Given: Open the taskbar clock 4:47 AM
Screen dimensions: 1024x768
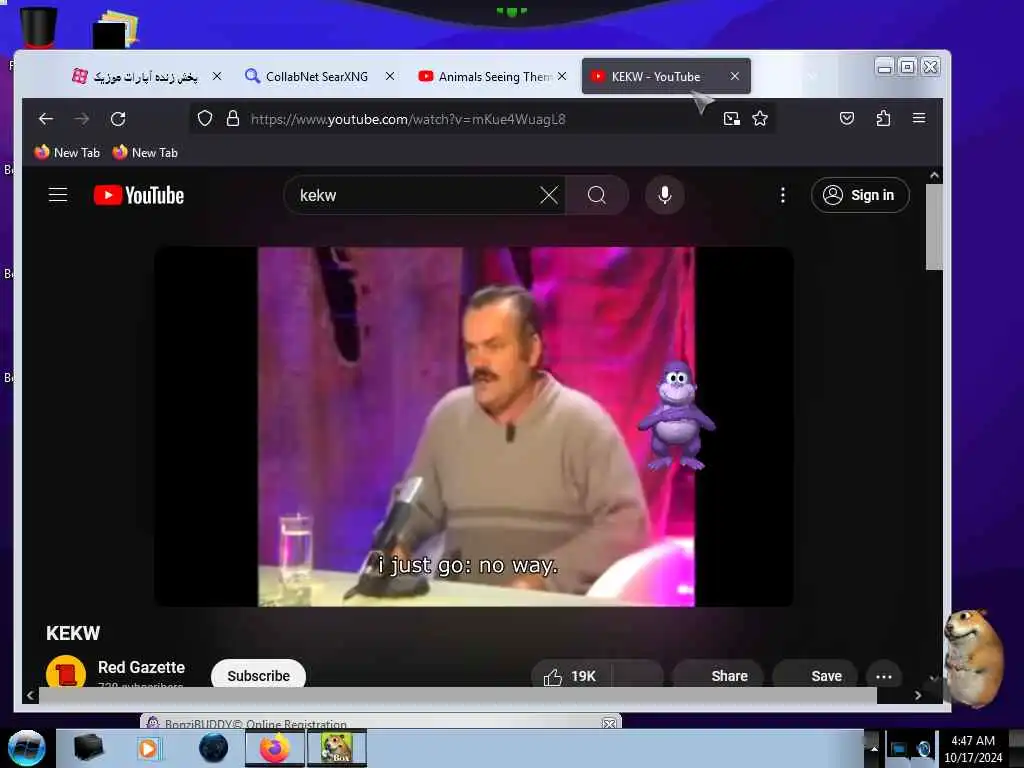Looking at the screenshot, I should click(973, 748).
